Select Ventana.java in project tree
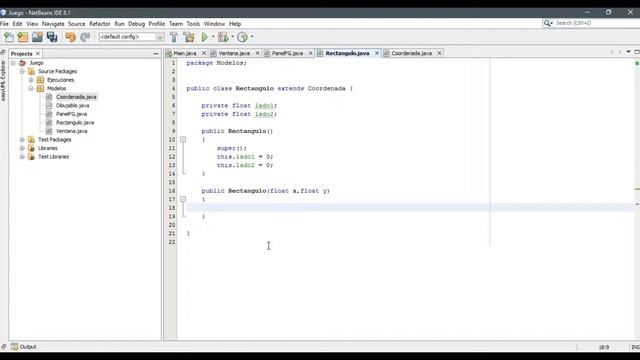This screenshot has height=360, width=640. tap(71, 131)
